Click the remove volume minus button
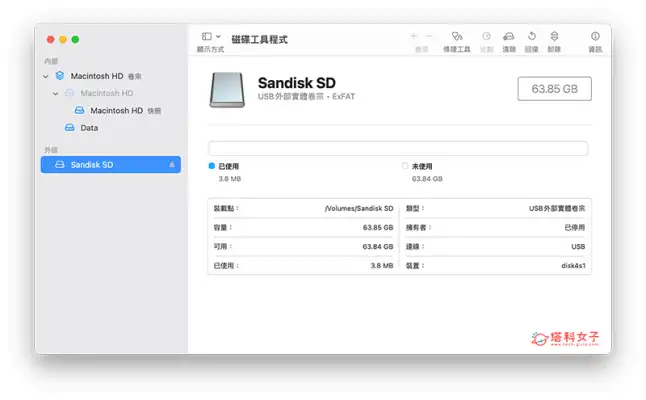The height and width of the screenshot is (400, 646). pos(429,36)
